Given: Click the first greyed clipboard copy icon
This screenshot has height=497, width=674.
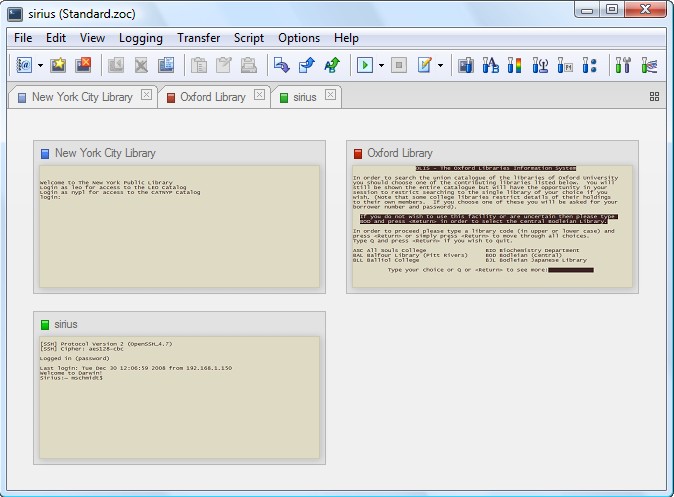Looking at the screenshot, I should 199,65.
